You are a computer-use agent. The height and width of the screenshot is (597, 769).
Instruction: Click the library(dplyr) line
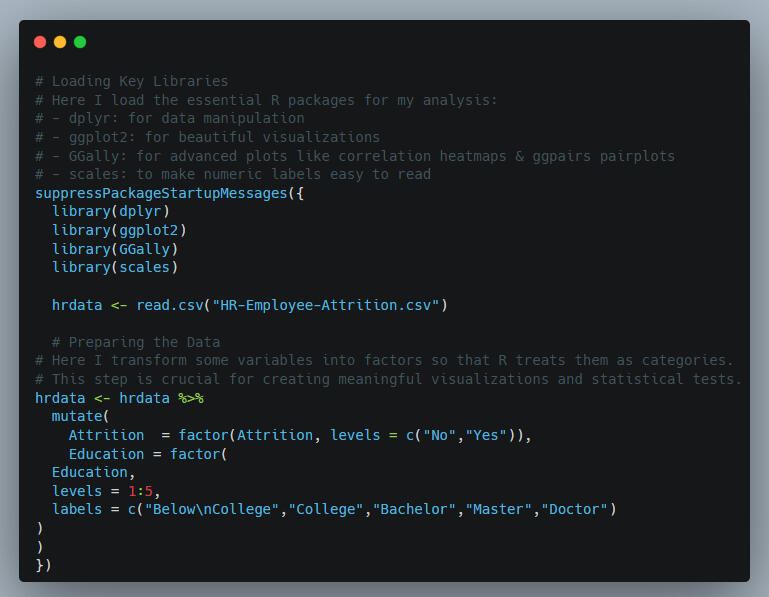(111, 211)
